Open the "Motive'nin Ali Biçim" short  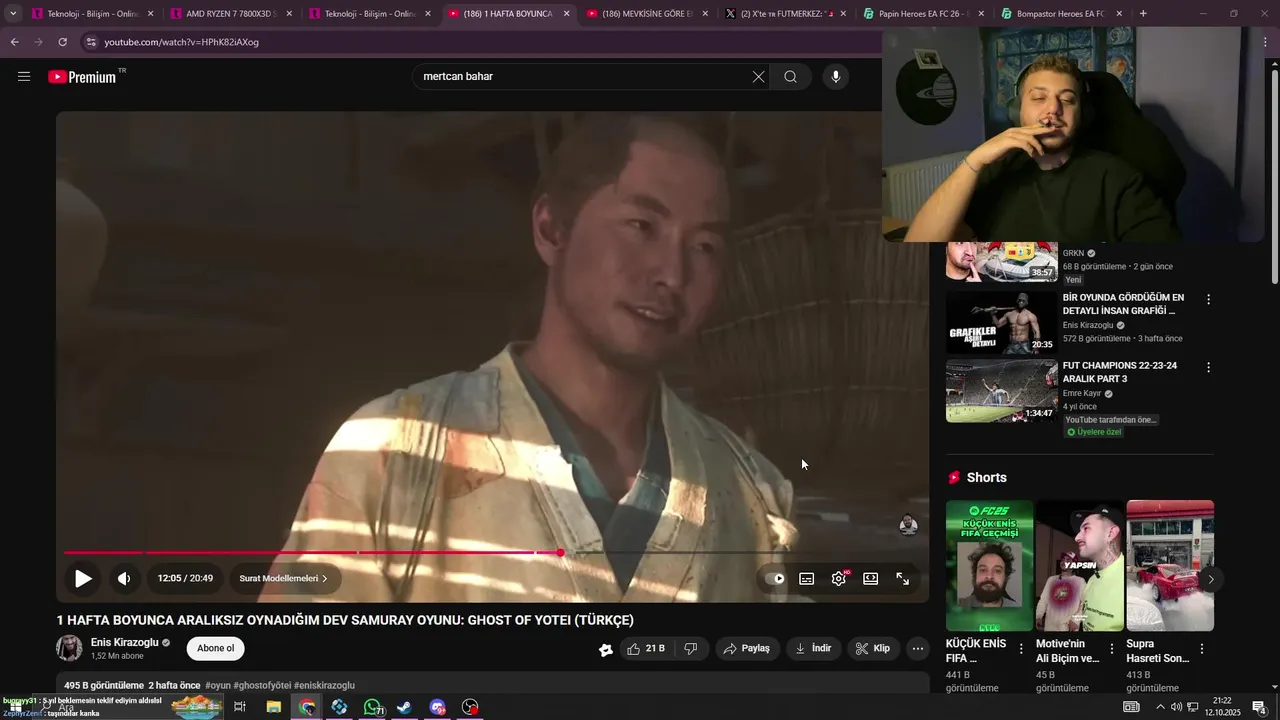(x=1079, y=566)
